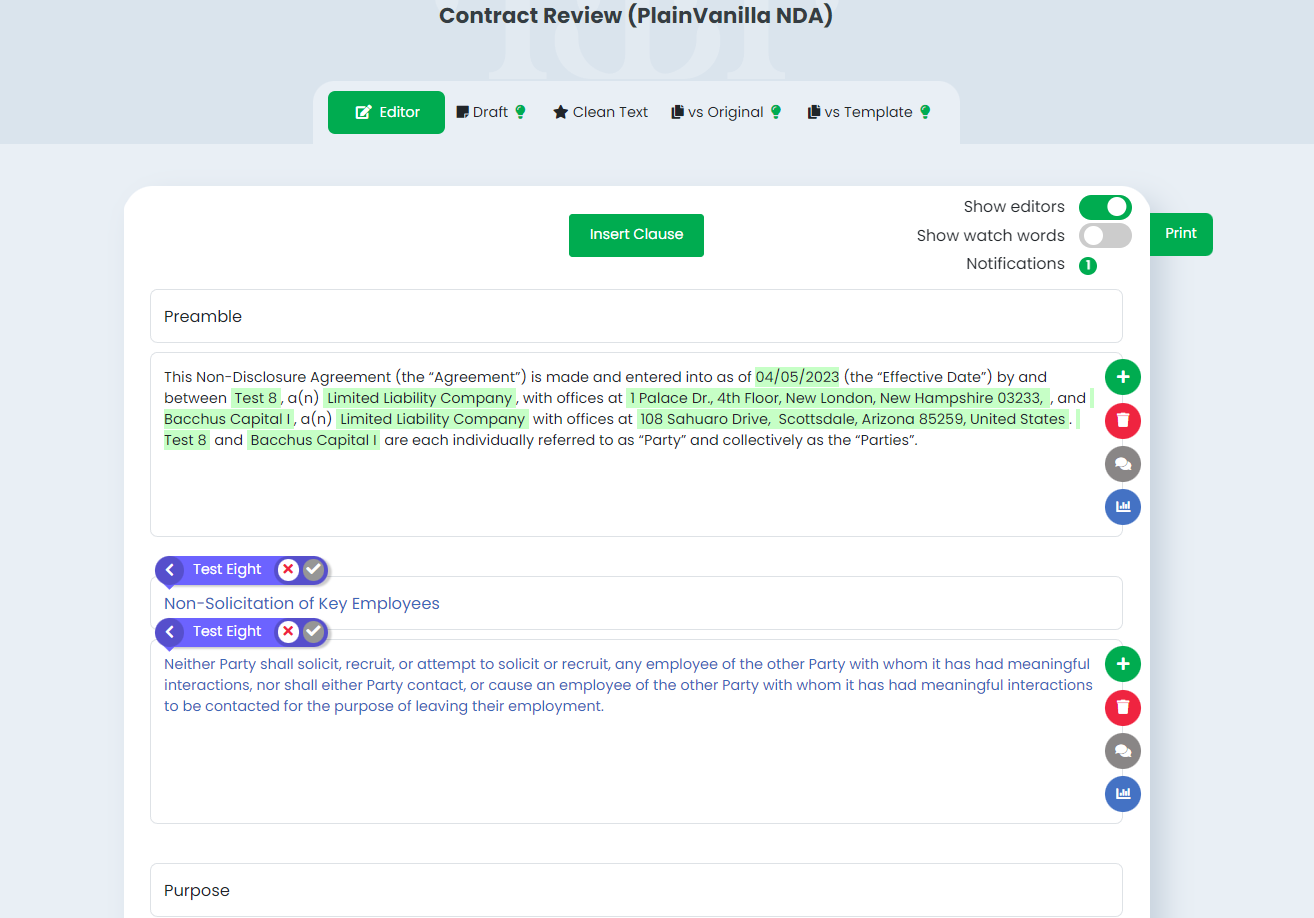This screenshot has width=1314, height=918.
Task: Click the Purpose title field
Action: [636, 890]
